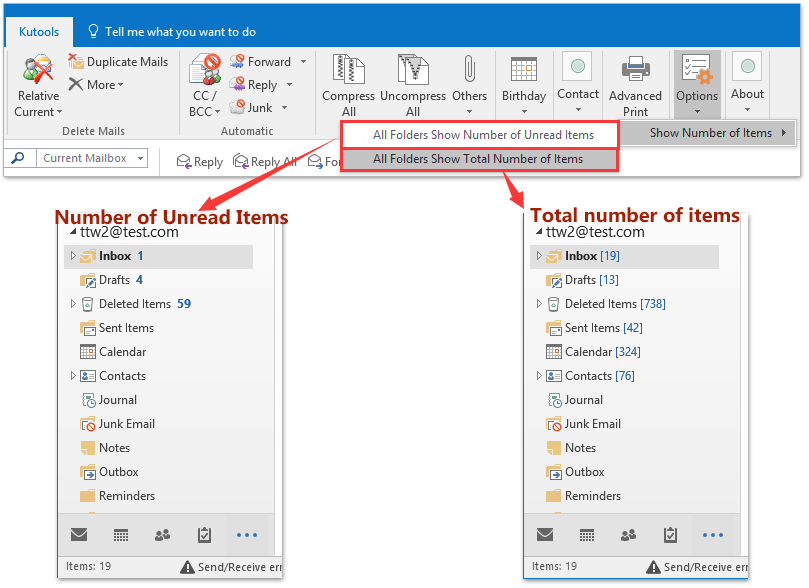Choose All Folders Show Total Number of Items
The width and height of the screenshot is (809, 588).
click(478, 159)
